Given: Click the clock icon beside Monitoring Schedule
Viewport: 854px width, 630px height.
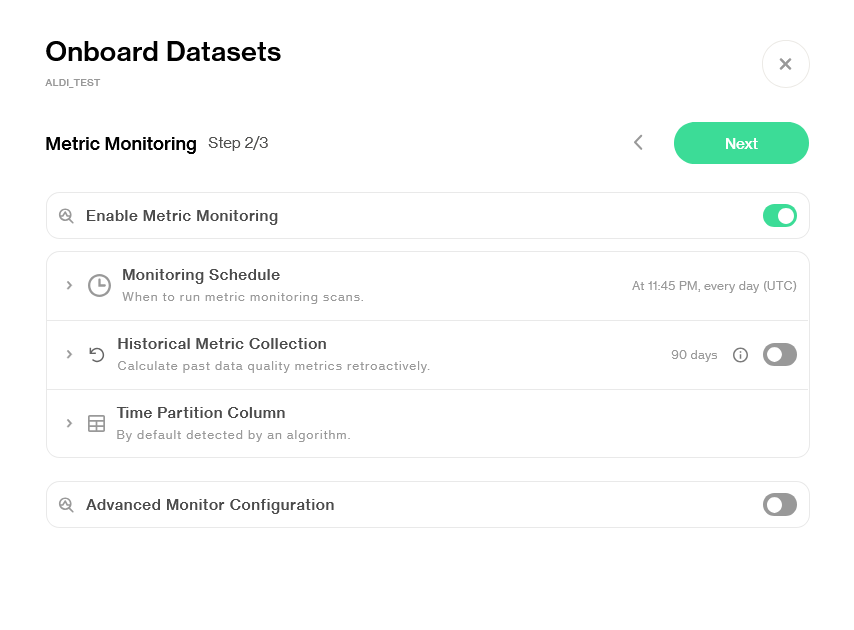Looking at the screenshot, I should (x=99, y=285).
